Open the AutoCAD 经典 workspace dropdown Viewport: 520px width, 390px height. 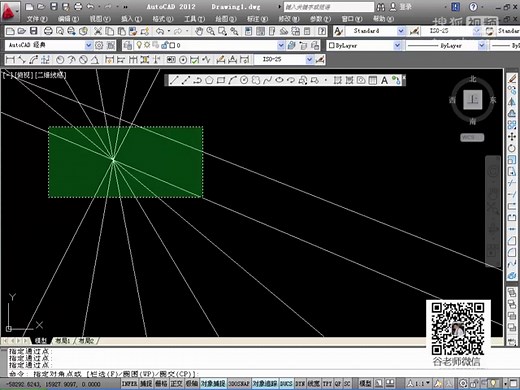coord(89,45)
